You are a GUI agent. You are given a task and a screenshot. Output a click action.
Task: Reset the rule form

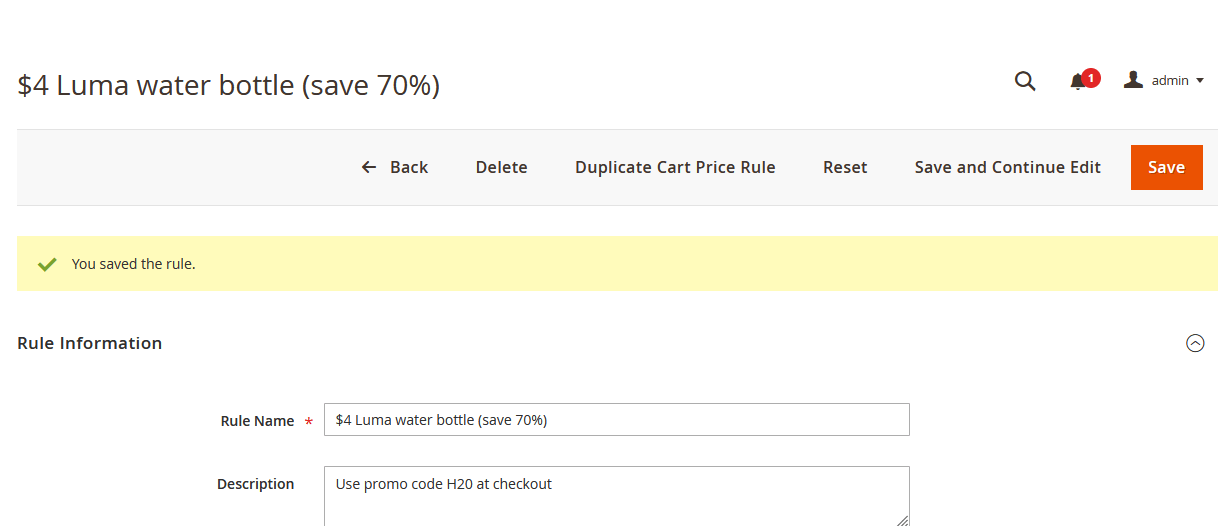845,167
